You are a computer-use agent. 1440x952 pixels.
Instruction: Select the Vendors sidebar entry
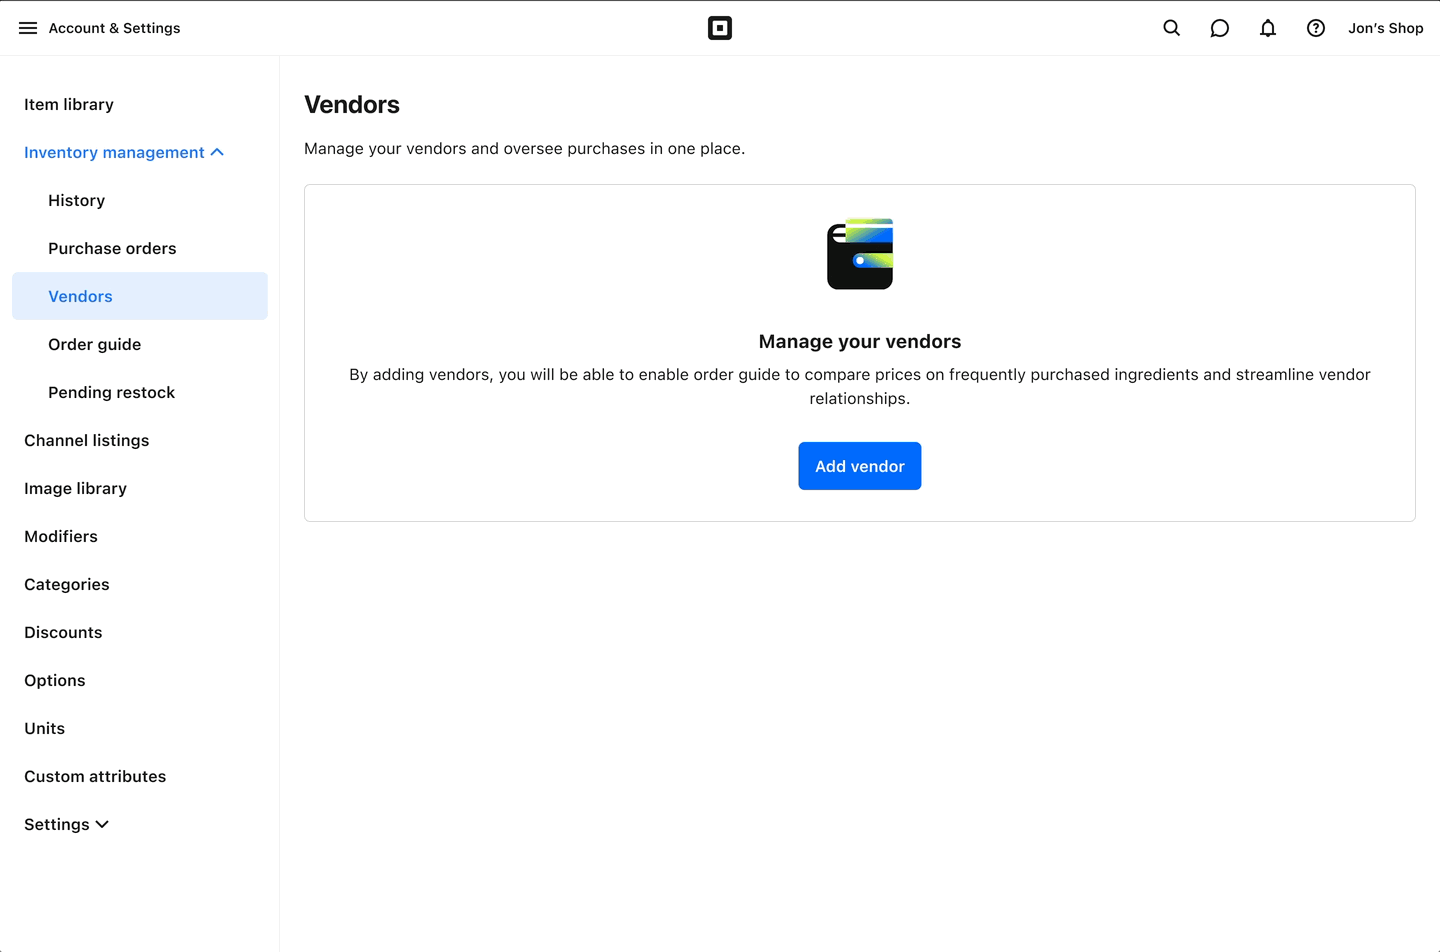(80, 296)
